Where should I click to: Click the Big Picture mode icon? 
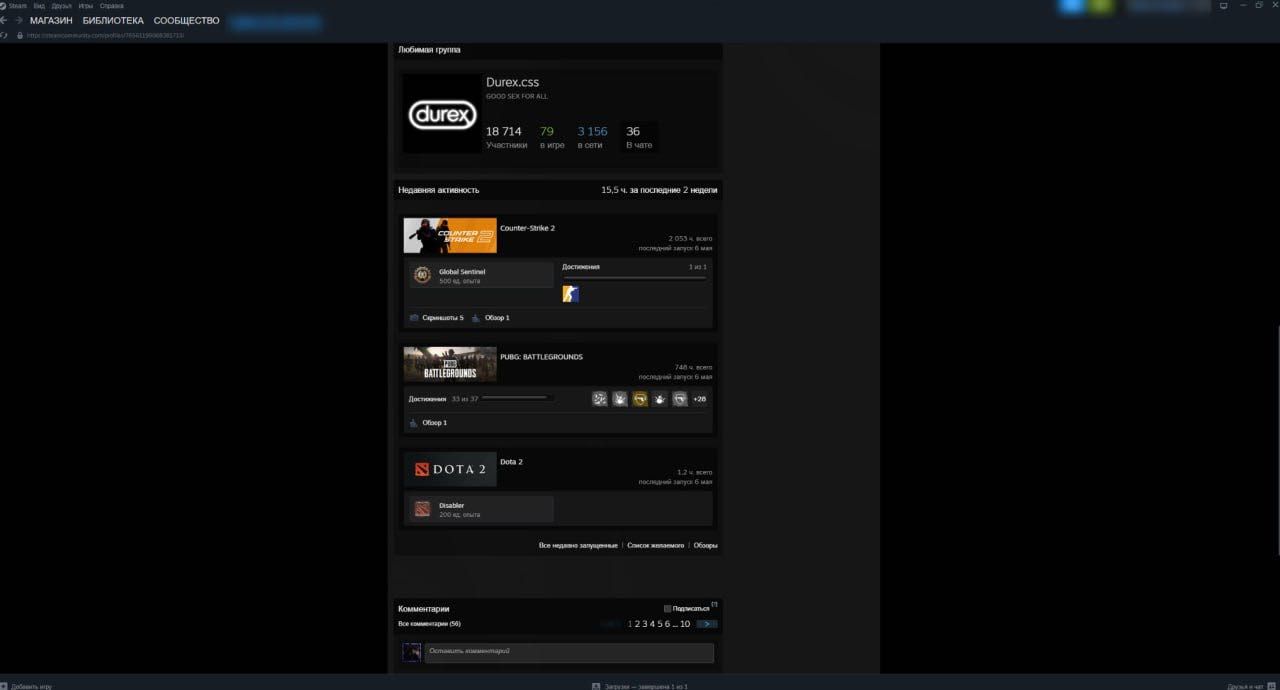coord(1223,6)
